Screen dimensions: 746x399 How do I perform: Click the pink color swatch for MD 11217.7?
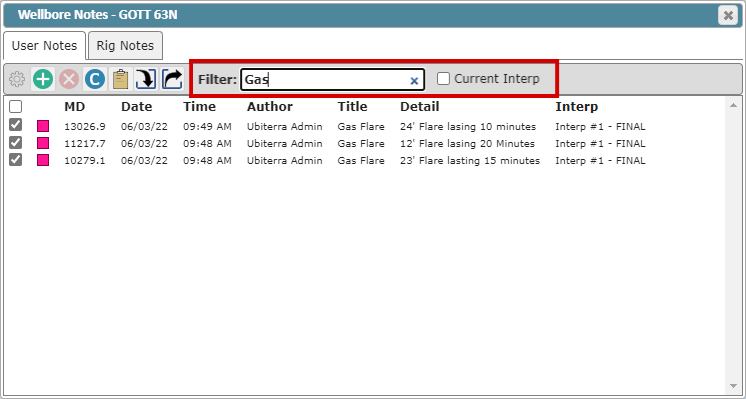point(43,143)
